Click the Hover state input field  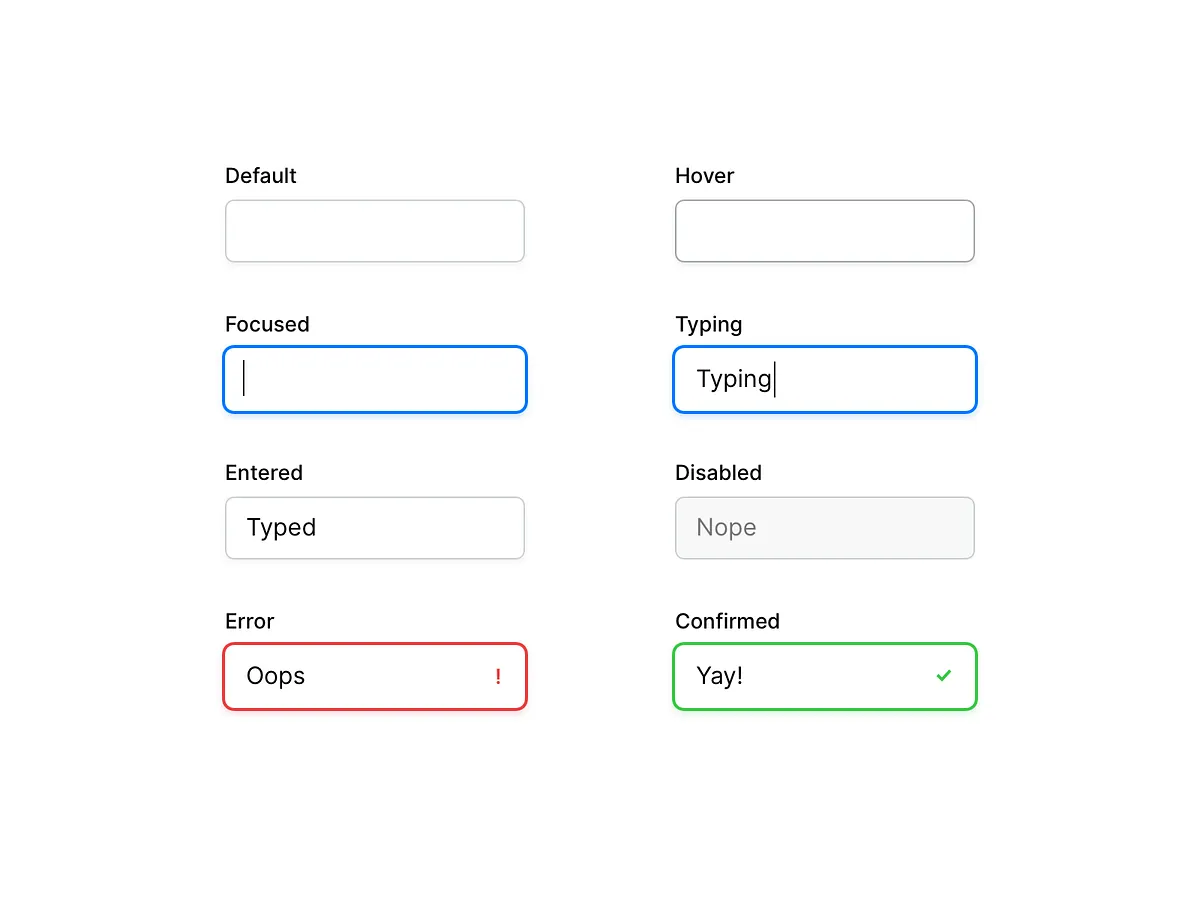click(x=825, y=231)
